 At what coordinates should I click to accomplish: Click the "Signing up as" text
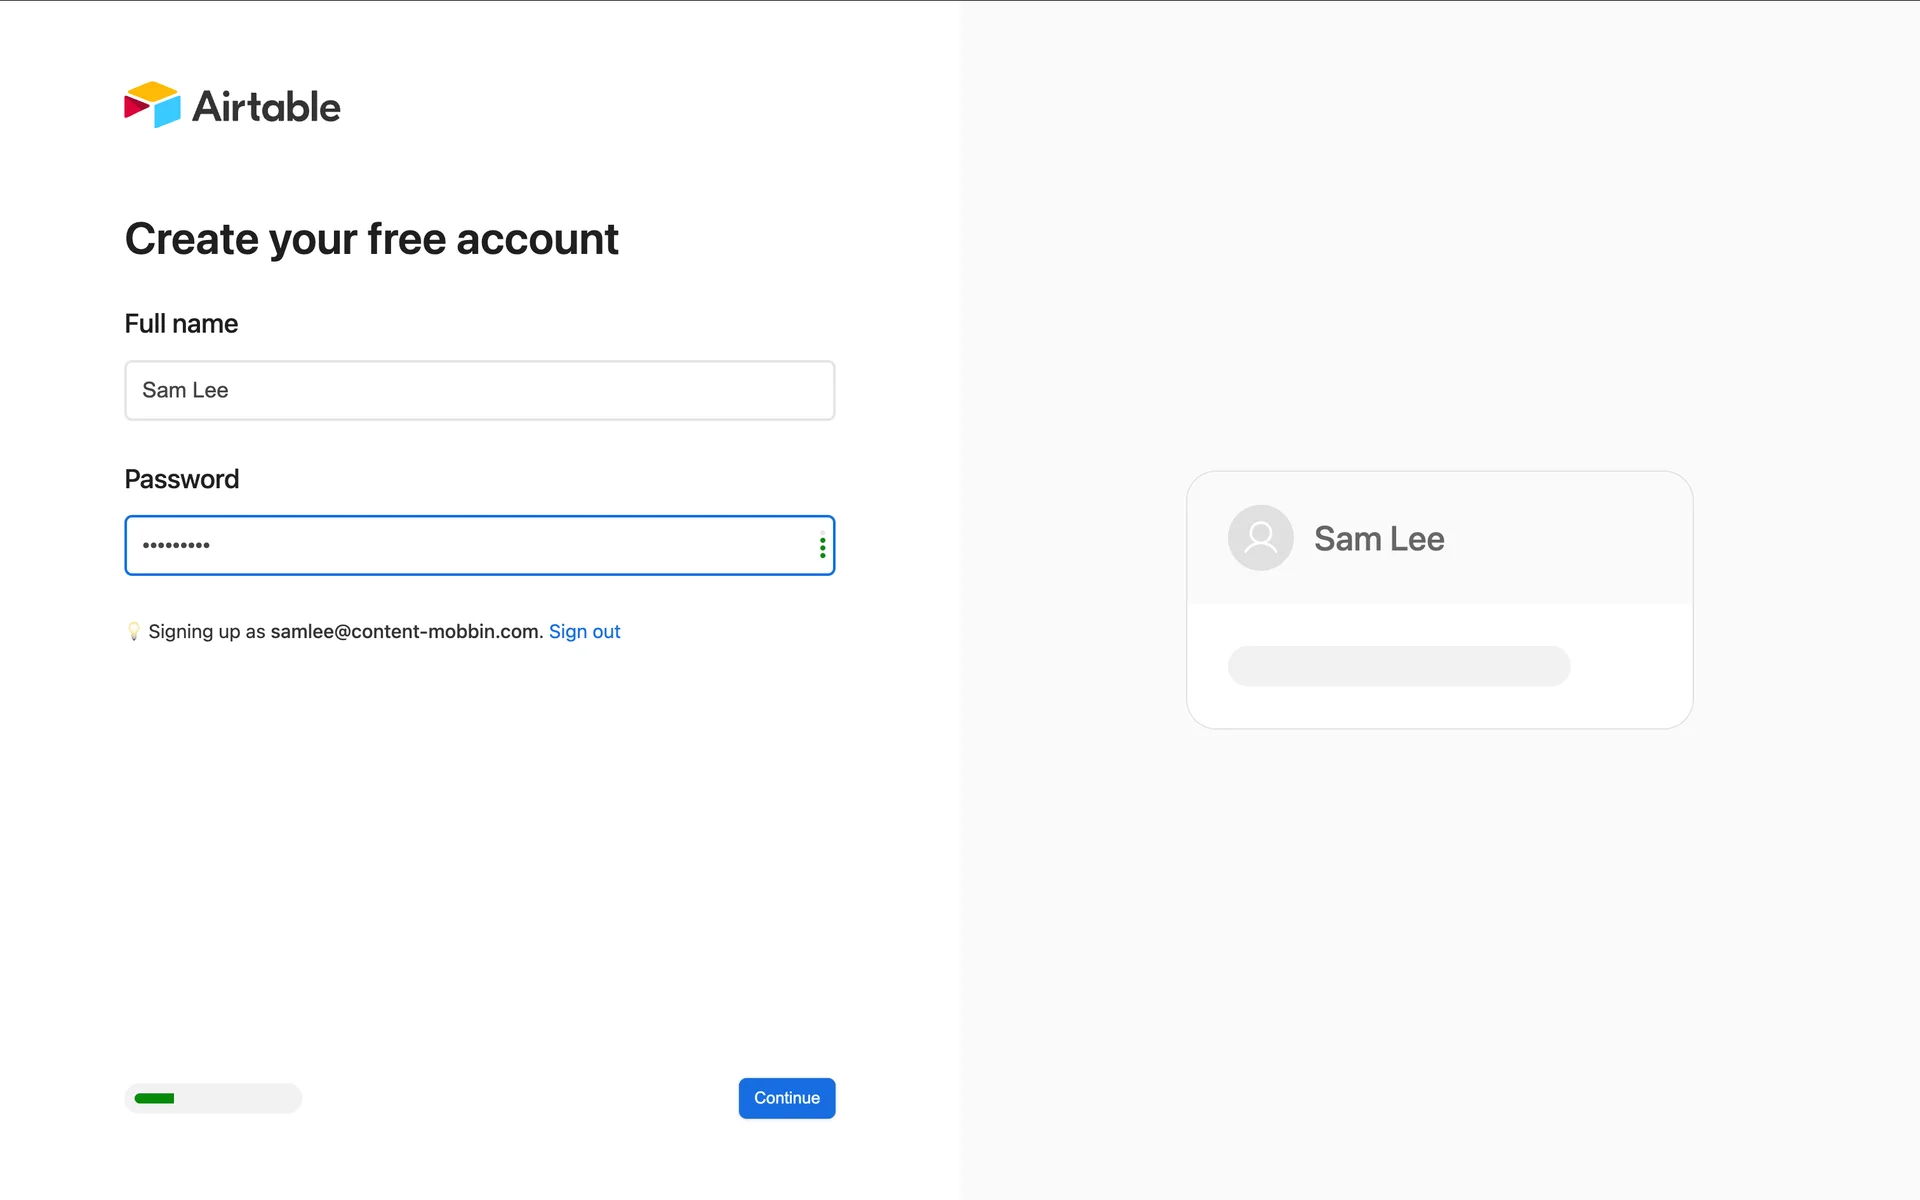206,631
